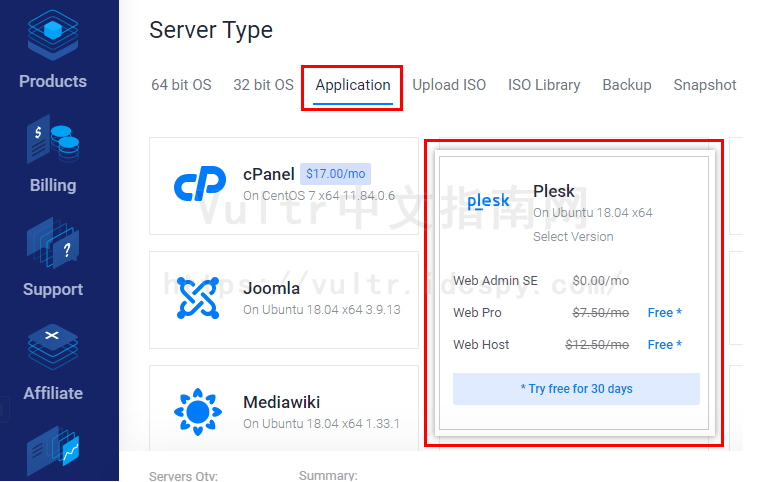Click the Affiliate sidebar label
The height and width of the screenshot is (482, 777).
coord(53,393)
